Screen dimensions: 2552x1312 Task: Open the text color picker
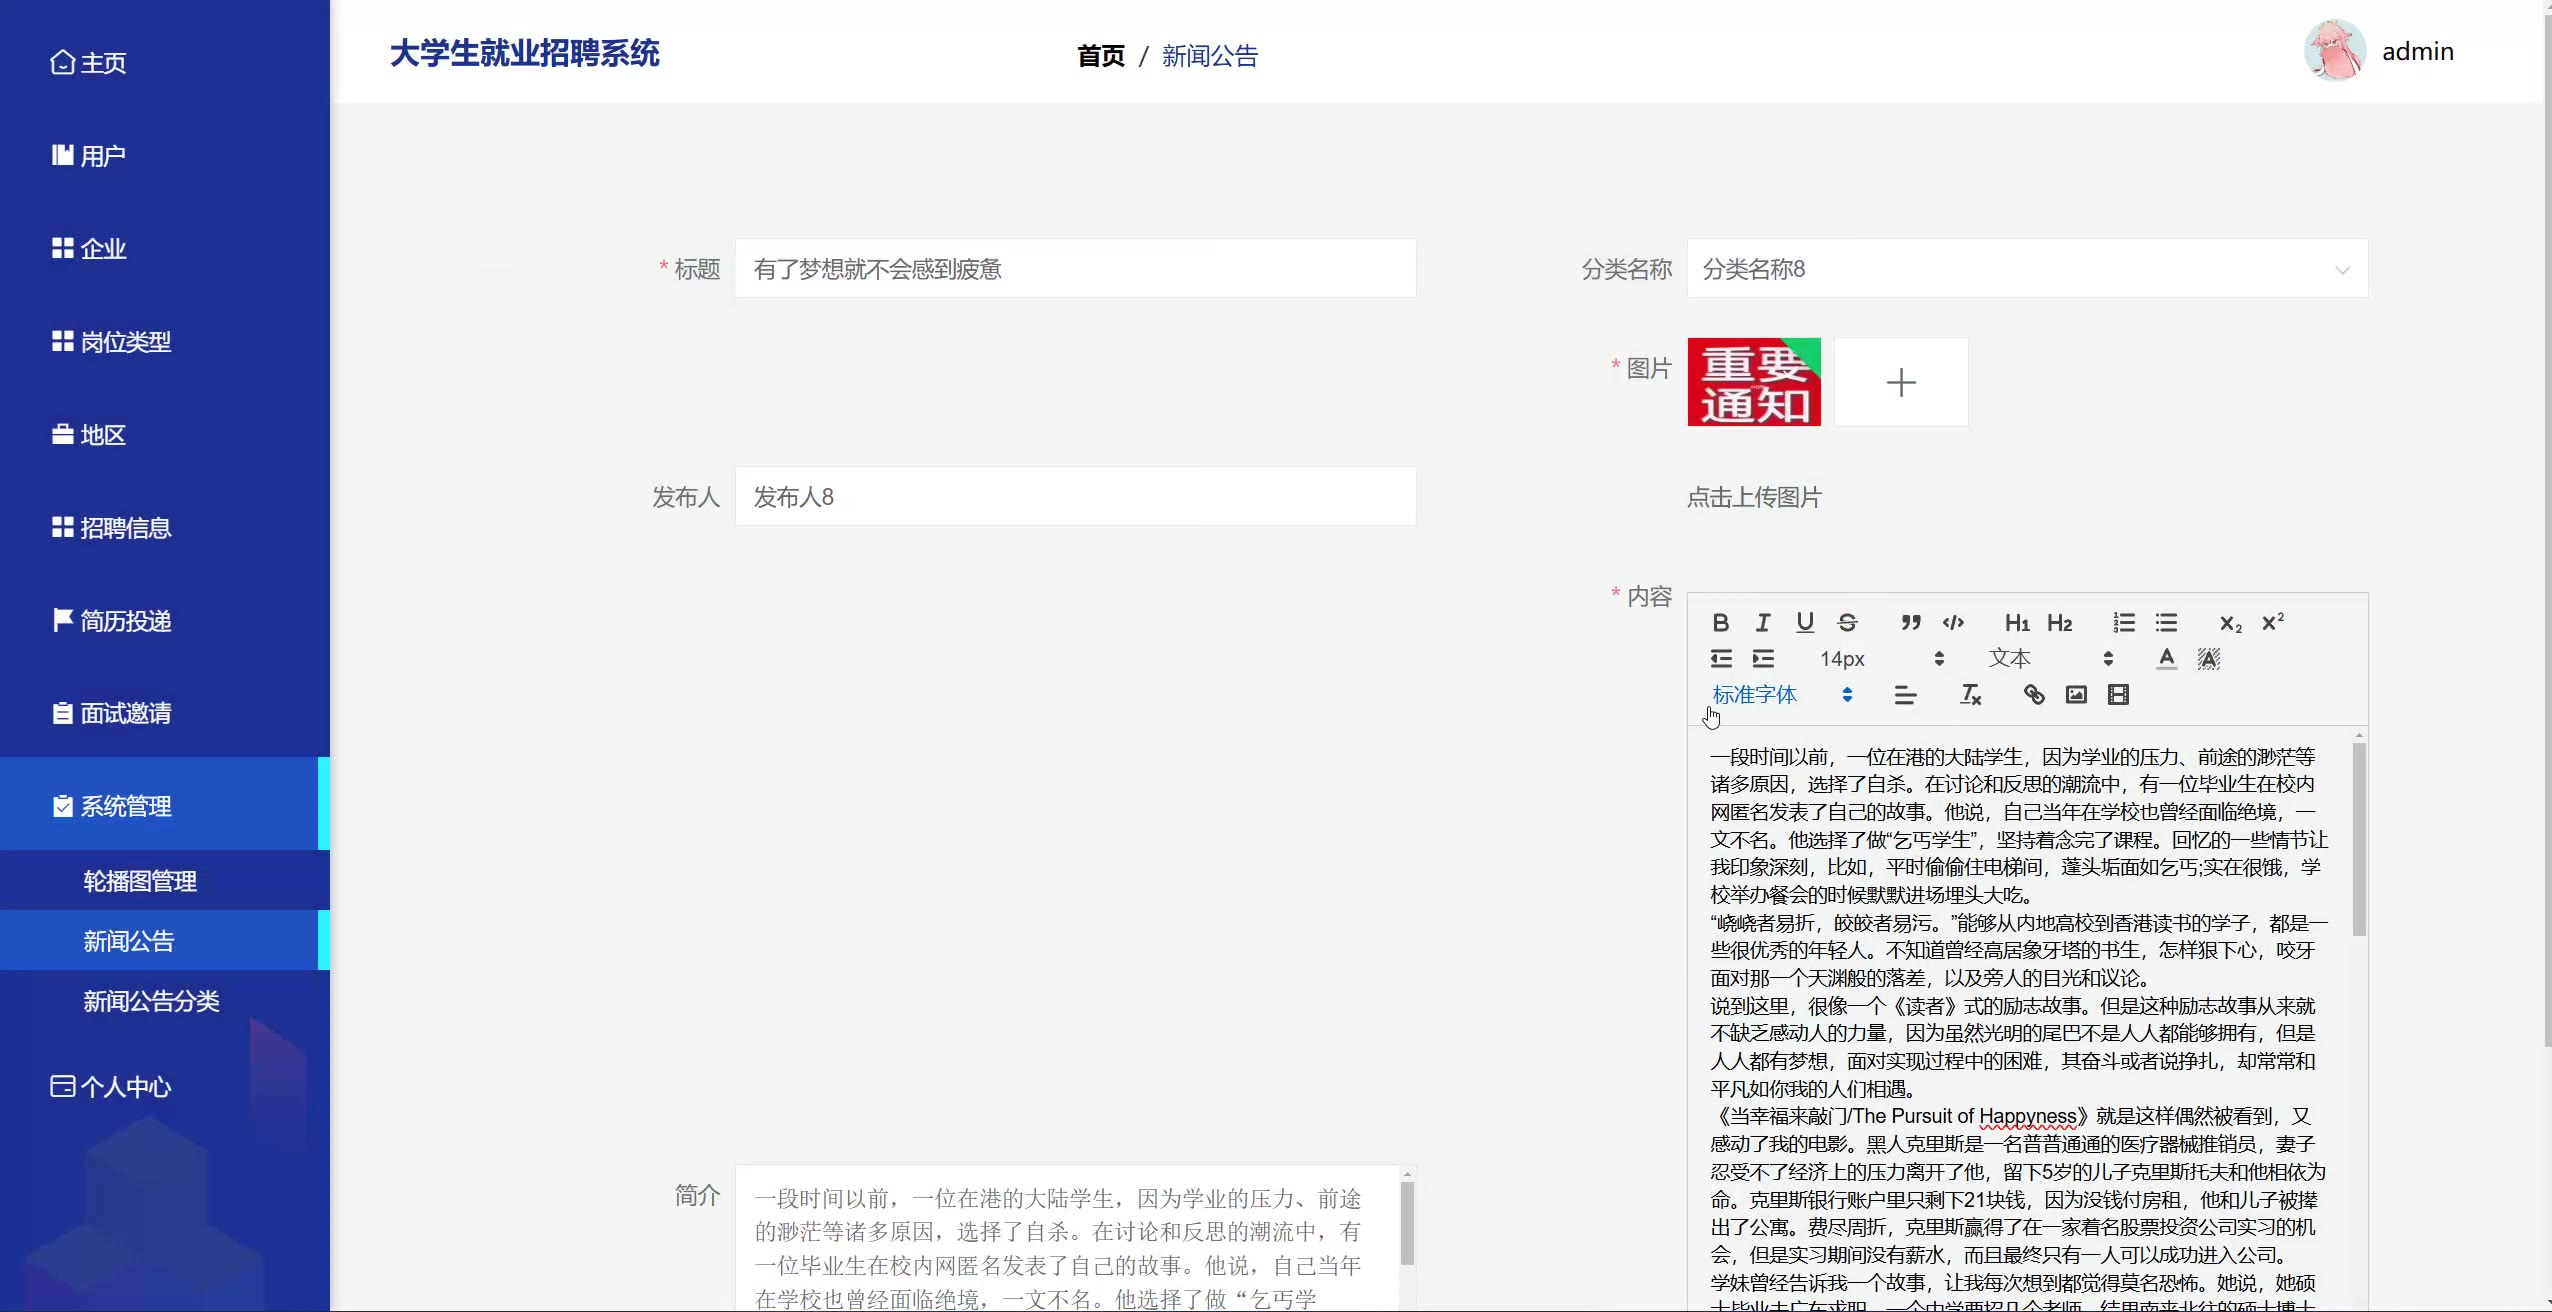point(2166,659)
